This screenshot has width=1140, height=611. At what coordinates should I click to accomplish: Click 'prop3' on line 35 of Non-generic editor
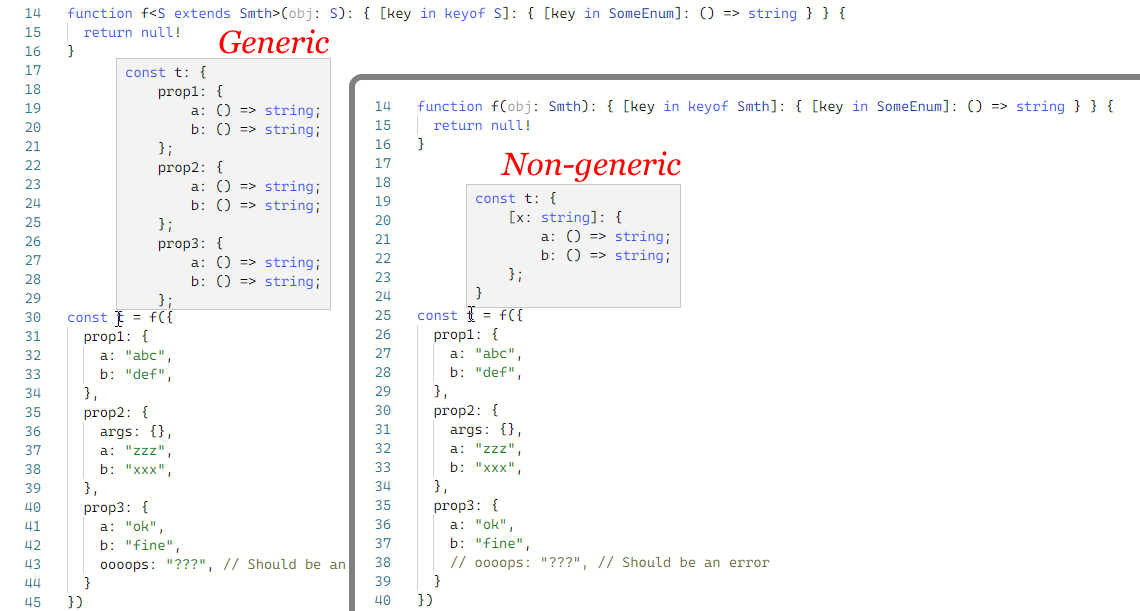point(454,505)
